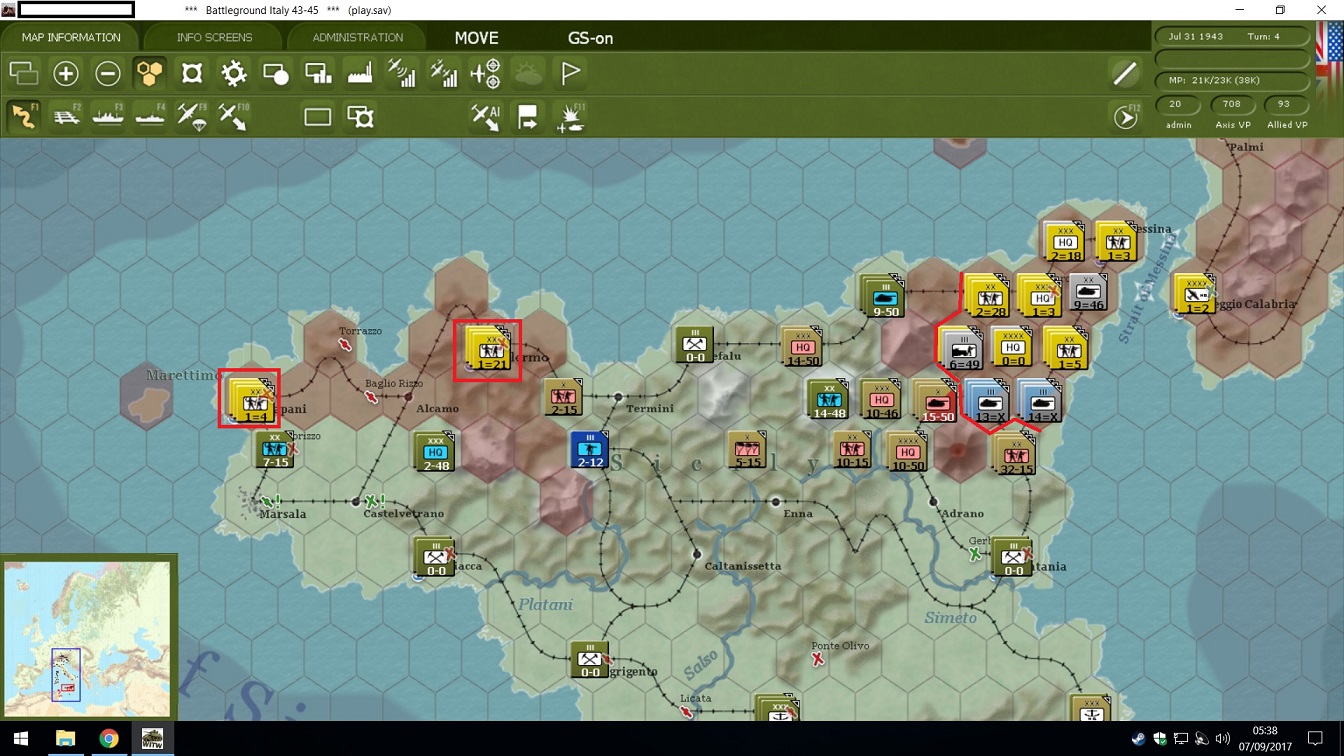1344x756 pixels.
Task: Click the crossed-planes-with-bars toolbar icon
Action: coord(444,73)
